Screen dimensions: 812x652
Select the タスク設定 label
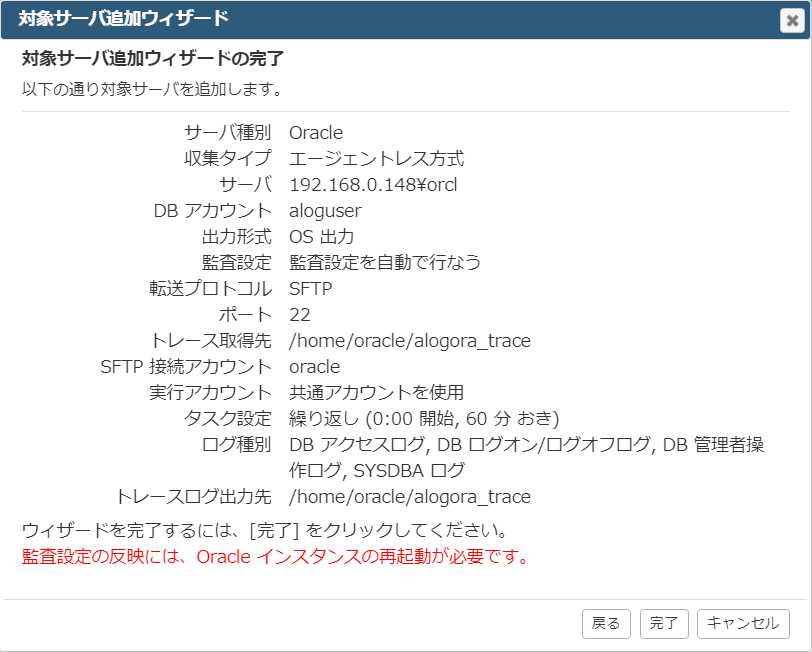pos(227,418)
